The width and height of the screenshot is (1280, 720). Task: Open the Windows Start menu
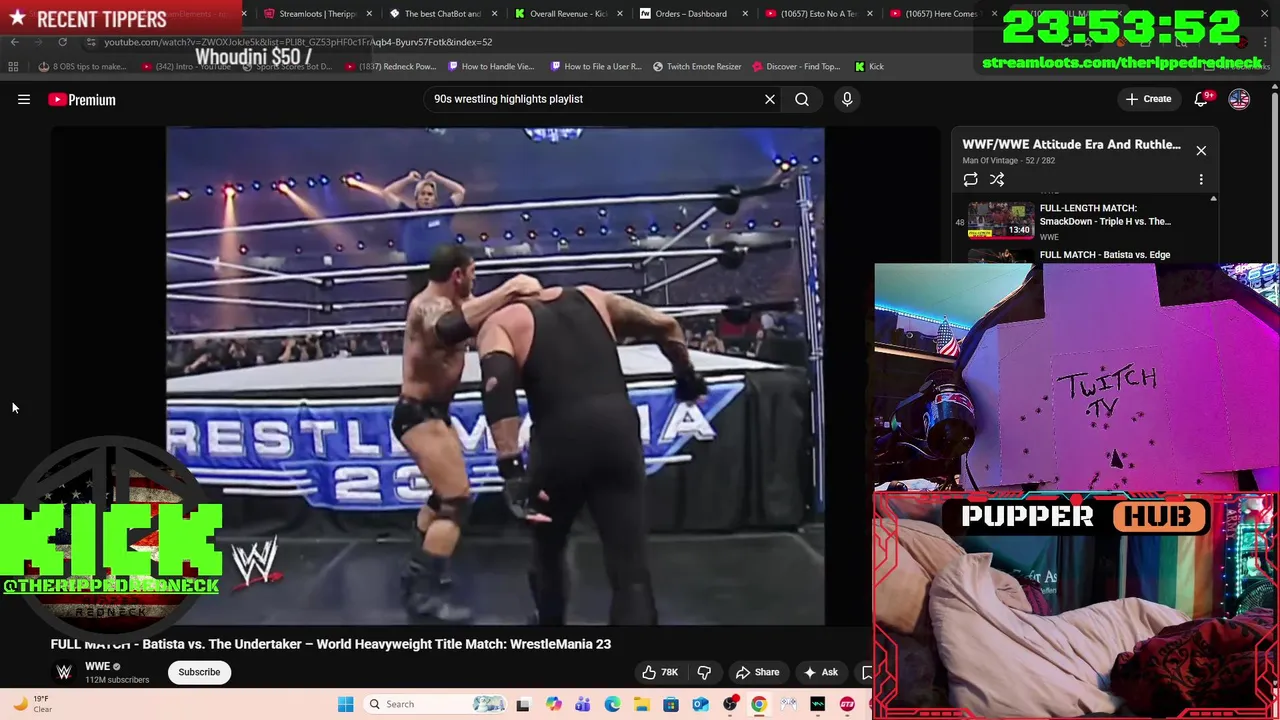pos(345,704)
